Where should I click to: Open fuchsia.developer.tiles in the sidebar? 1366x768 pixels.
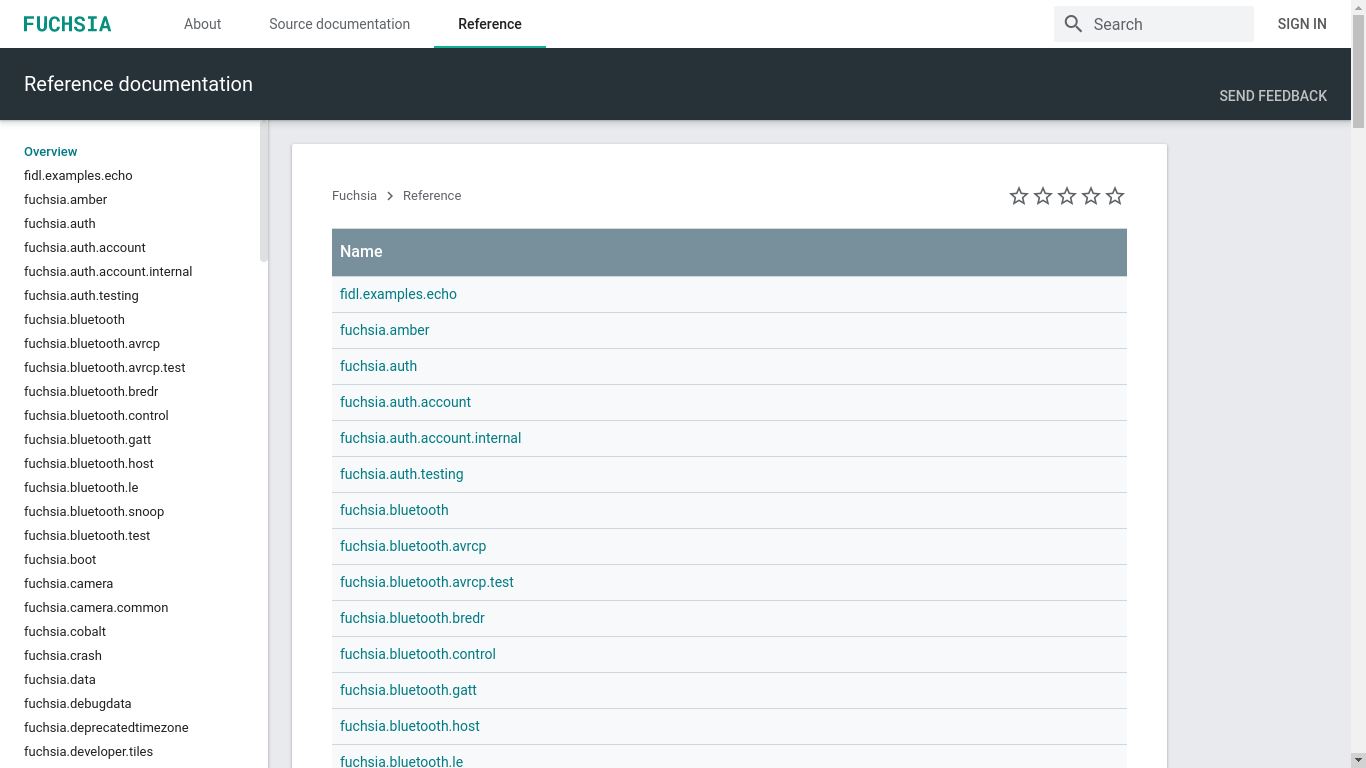(x=88, y=752)
